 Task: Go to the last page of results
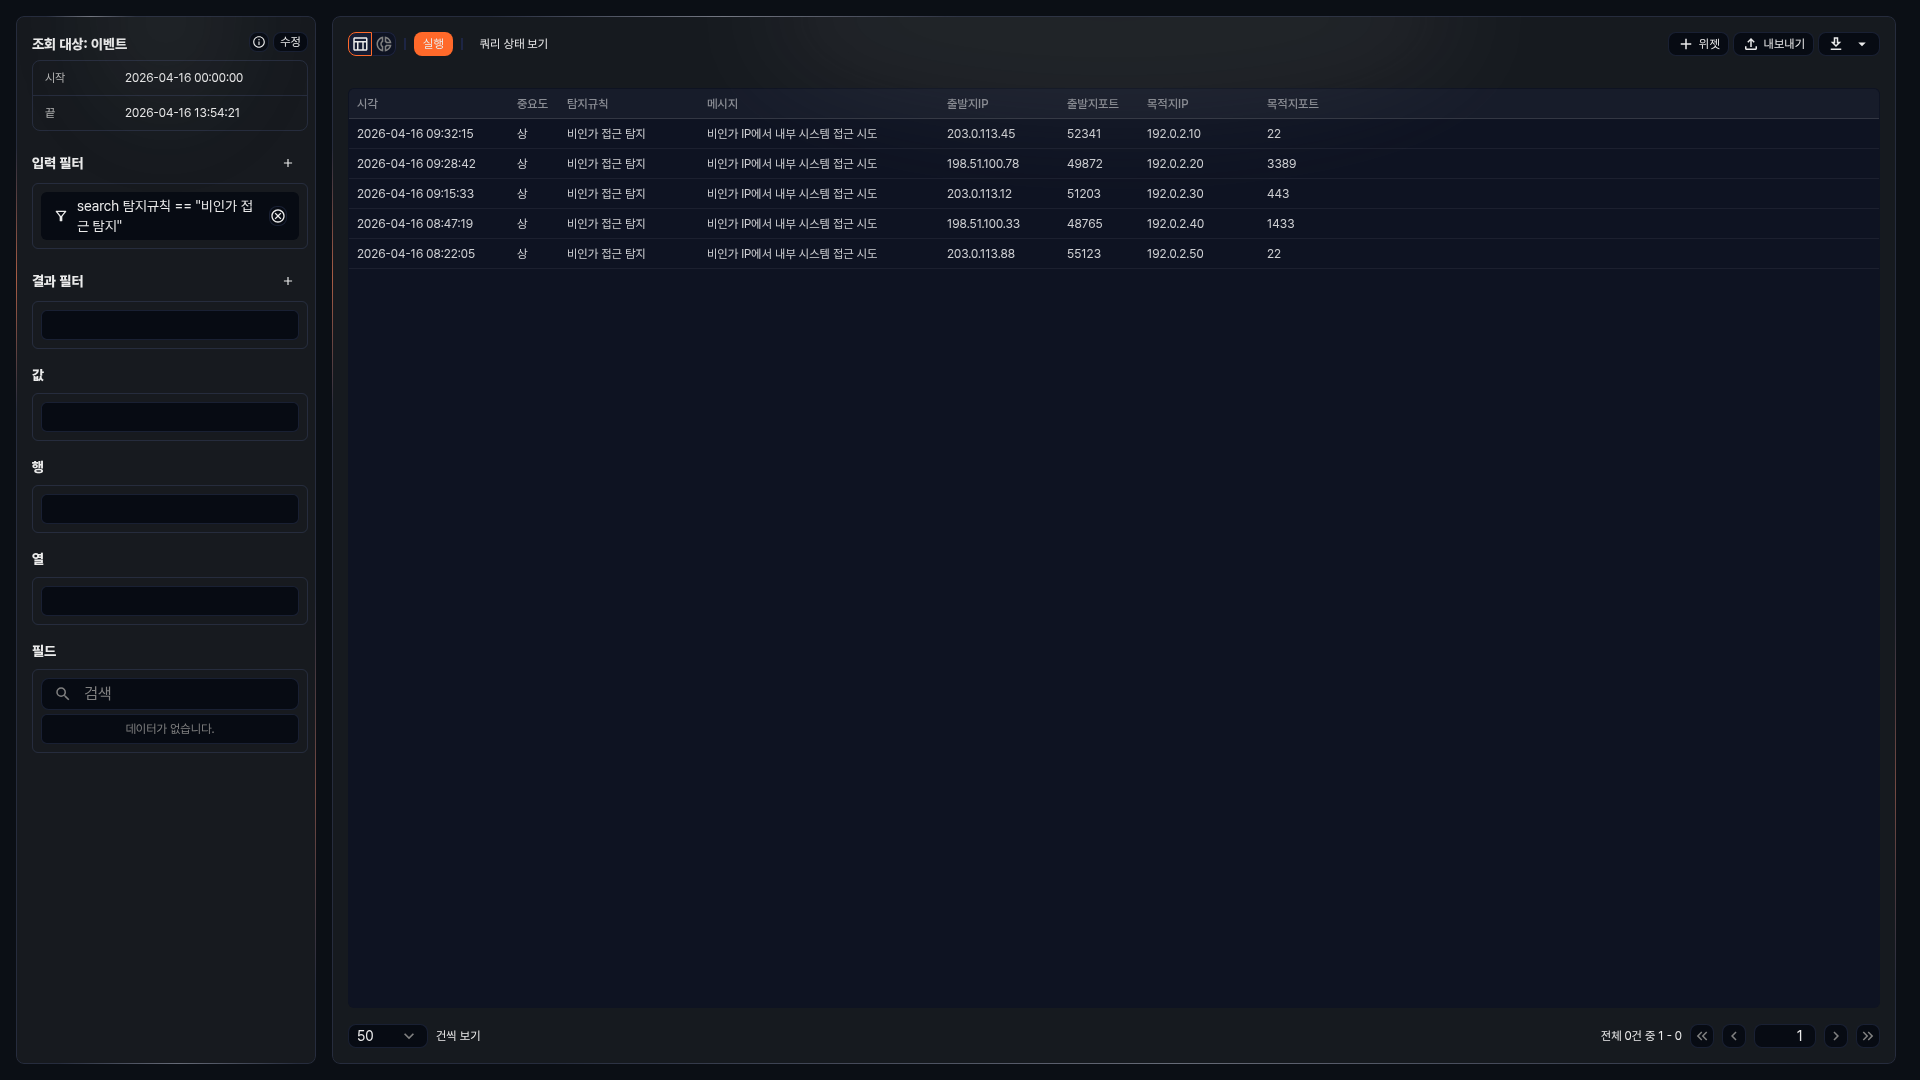1868,1036
